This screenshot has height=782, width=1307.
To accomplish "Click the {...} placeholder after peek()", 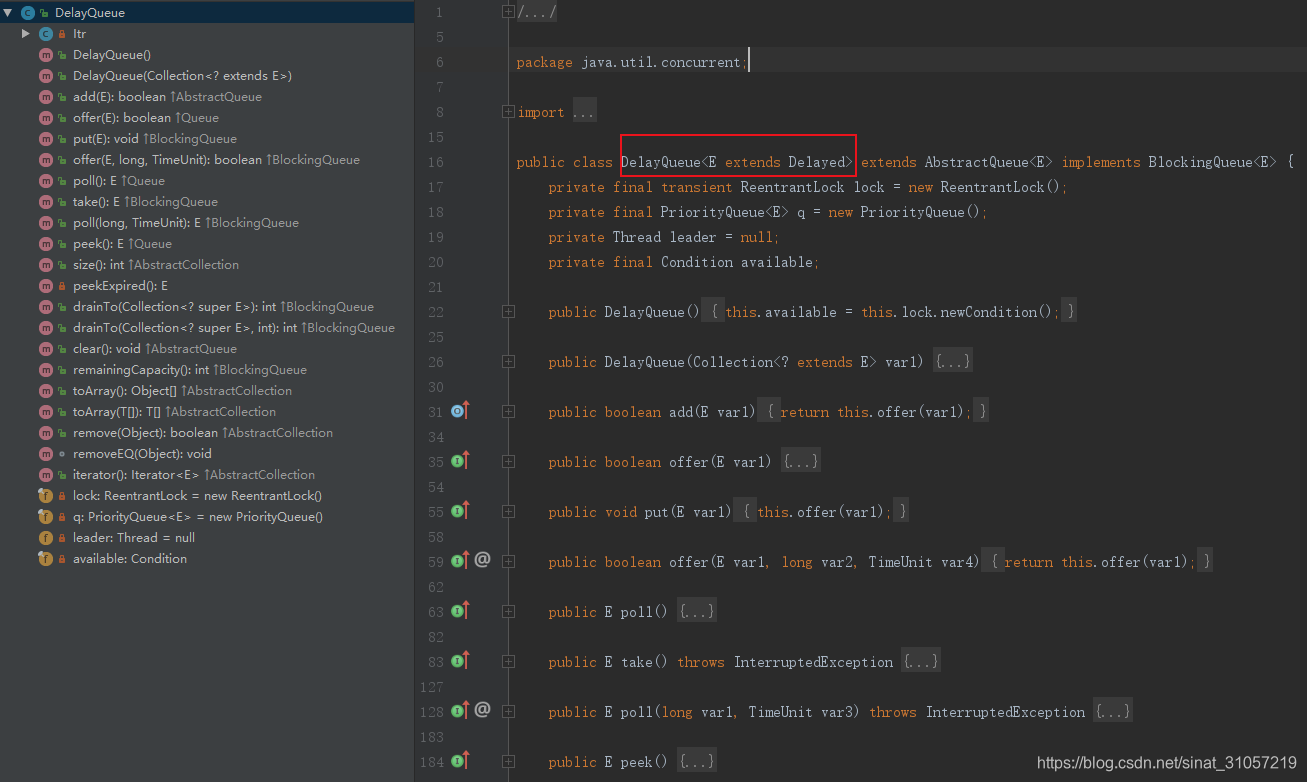I will tap(697, 762).
